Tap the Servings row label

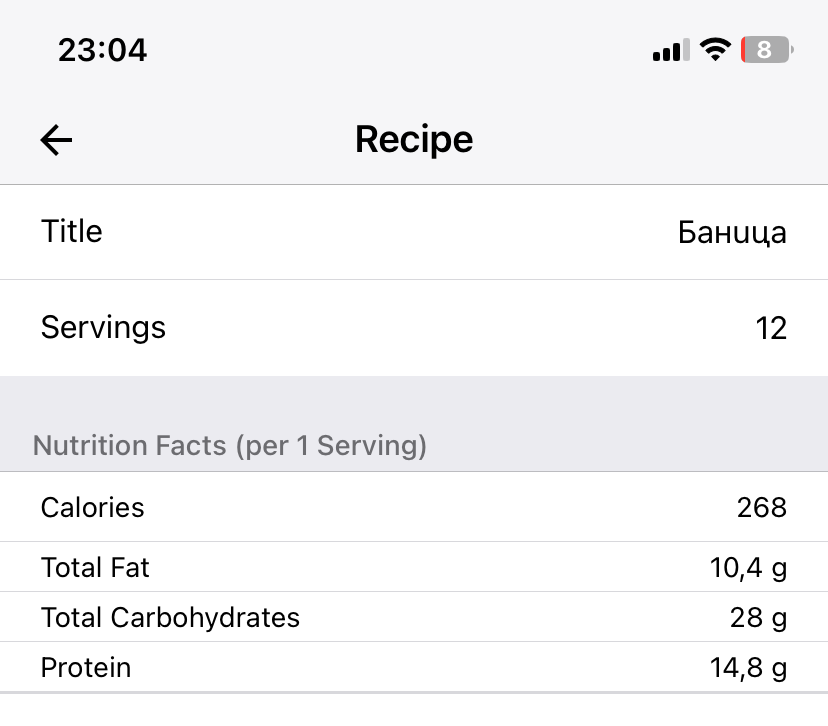103,327
